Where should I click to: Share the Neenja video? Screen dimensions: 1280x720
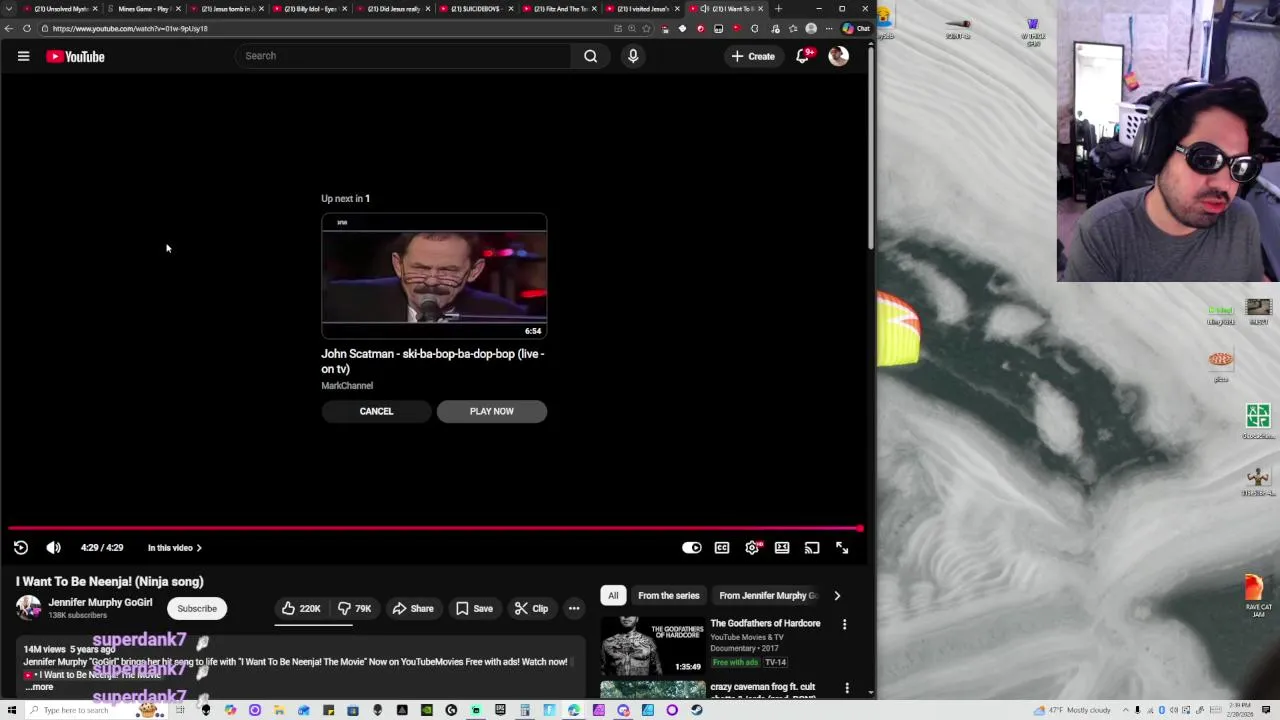(413, 608)
